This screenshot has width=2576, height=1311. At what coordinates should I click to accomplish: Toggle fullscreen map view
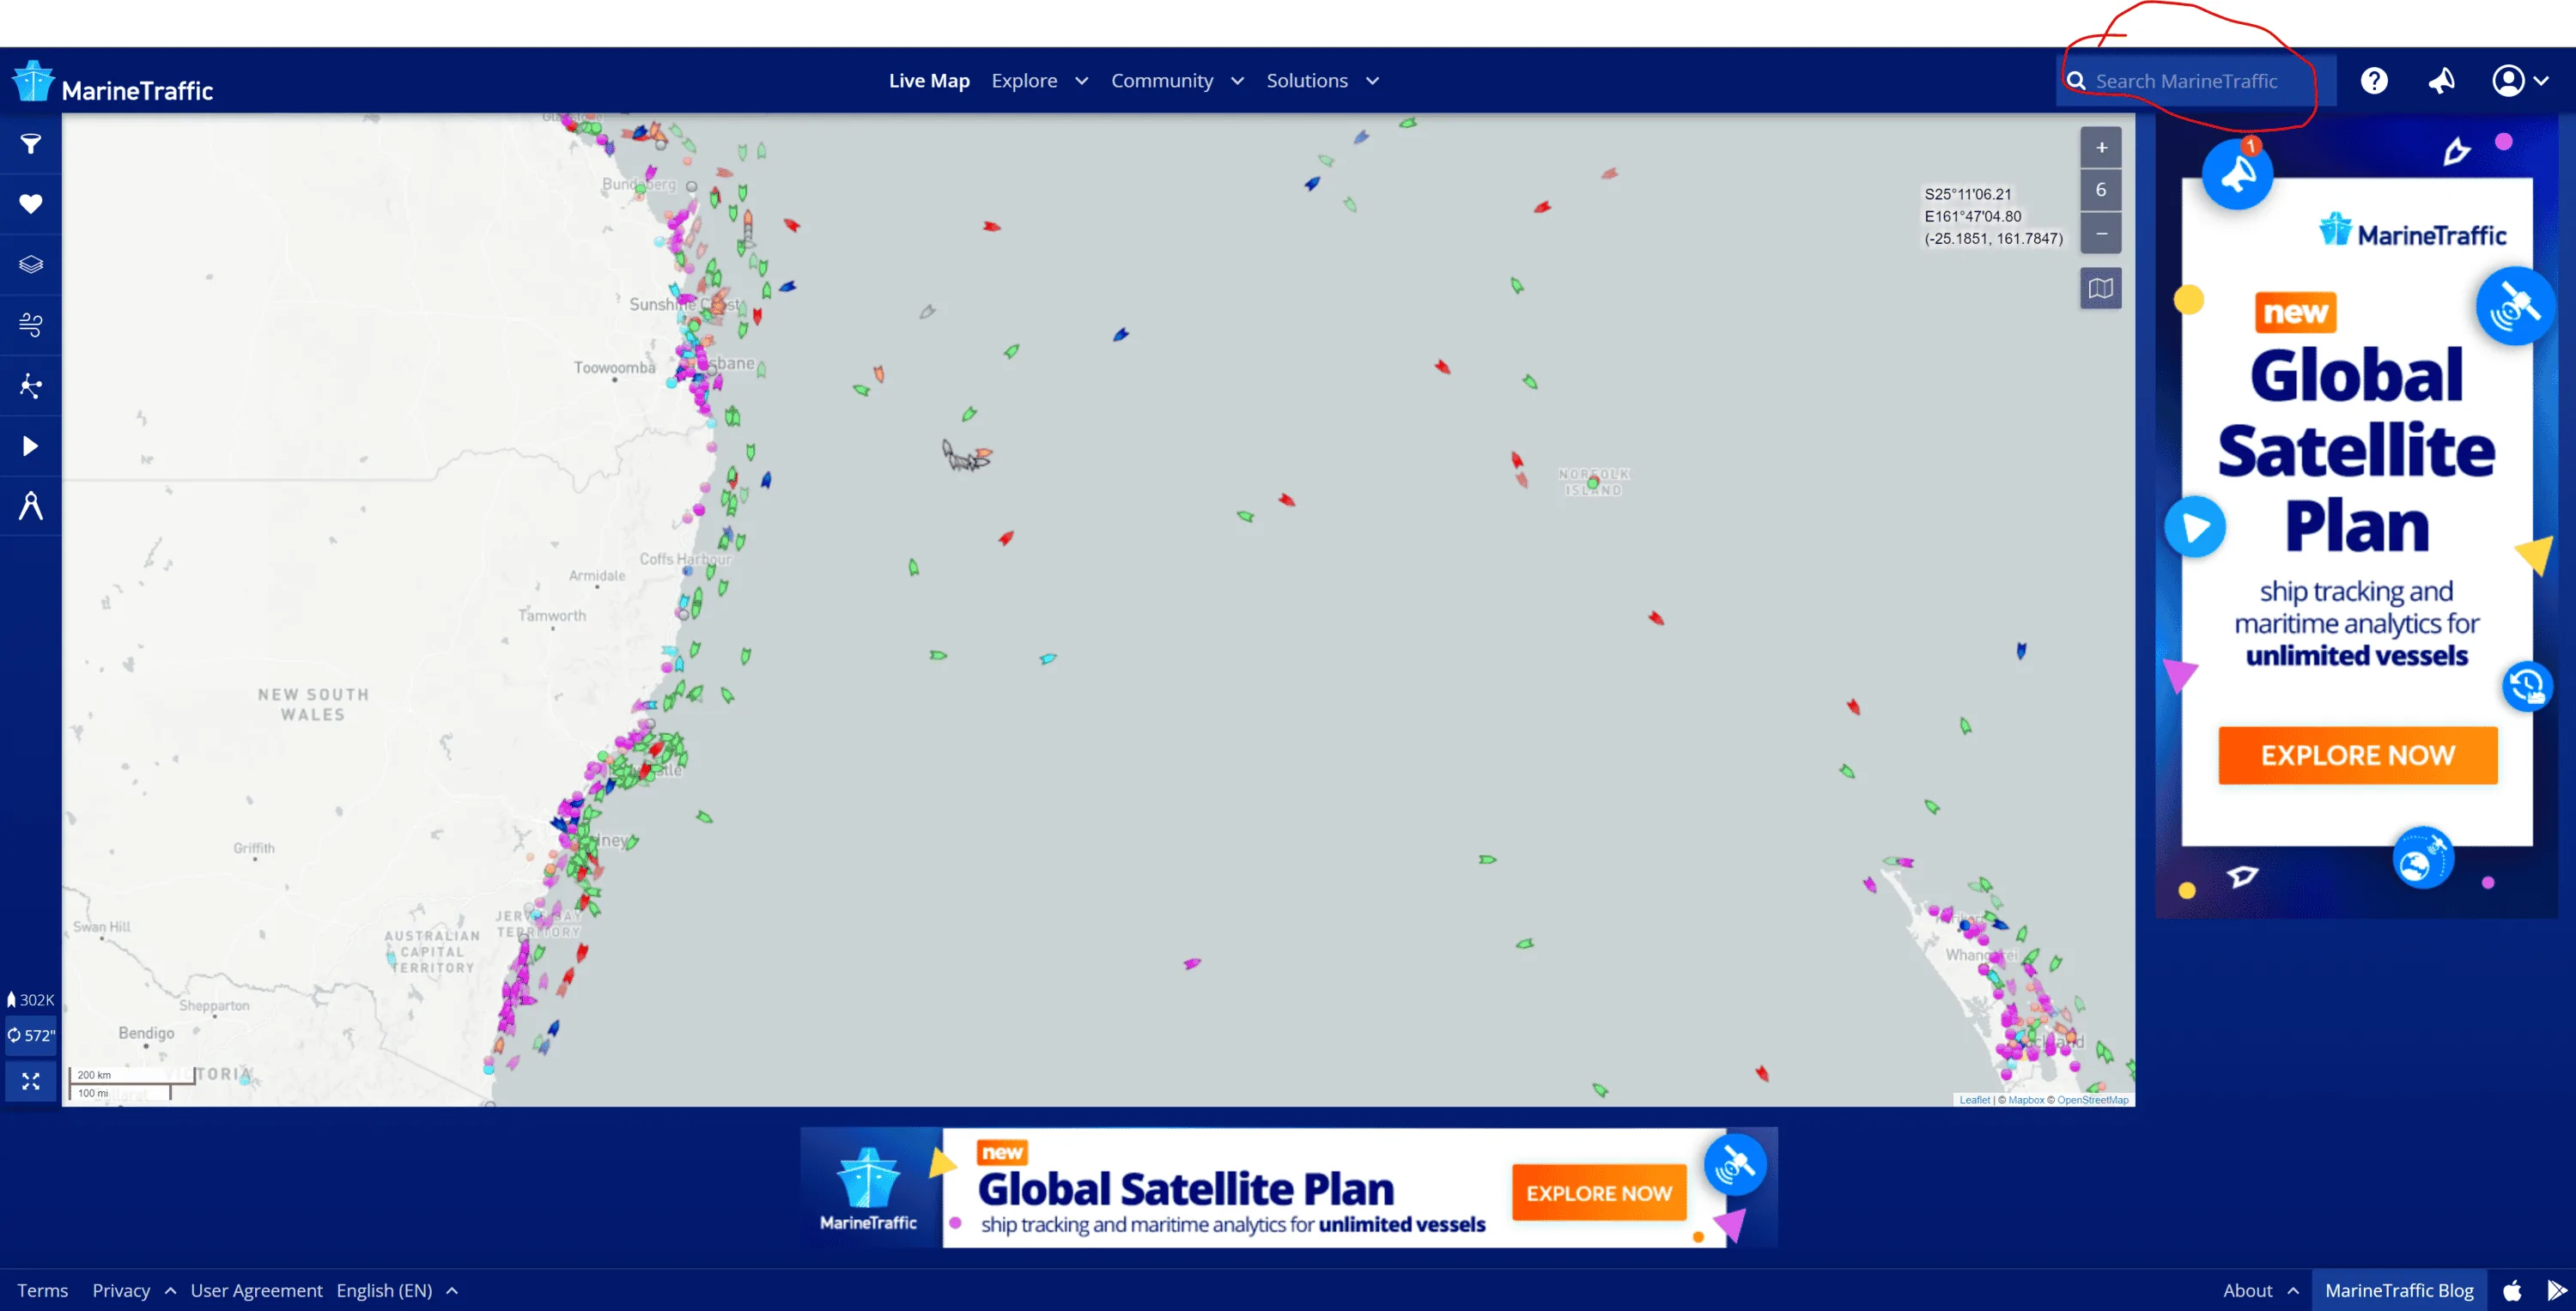click(31, 1081)
